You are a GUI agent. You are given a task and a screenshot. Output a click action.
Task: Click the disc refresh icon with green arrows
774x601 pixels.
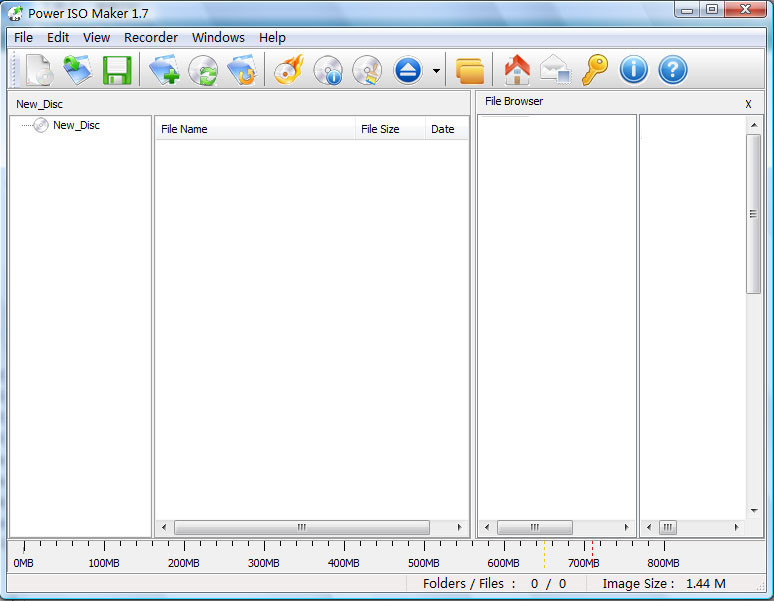coord(203,70)
